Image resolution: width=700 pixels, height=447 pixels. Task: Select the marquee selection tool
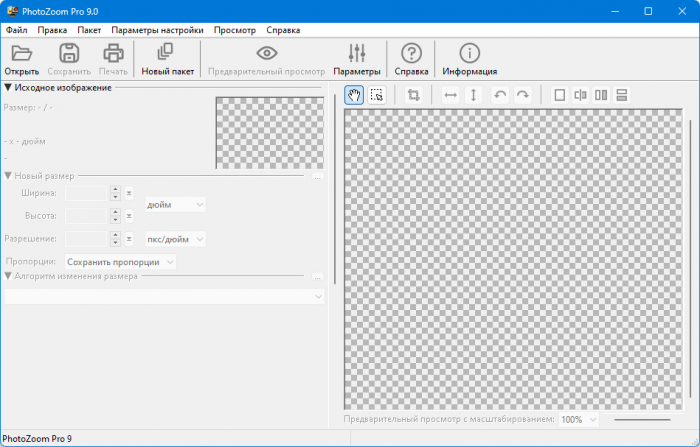[377, 95]
